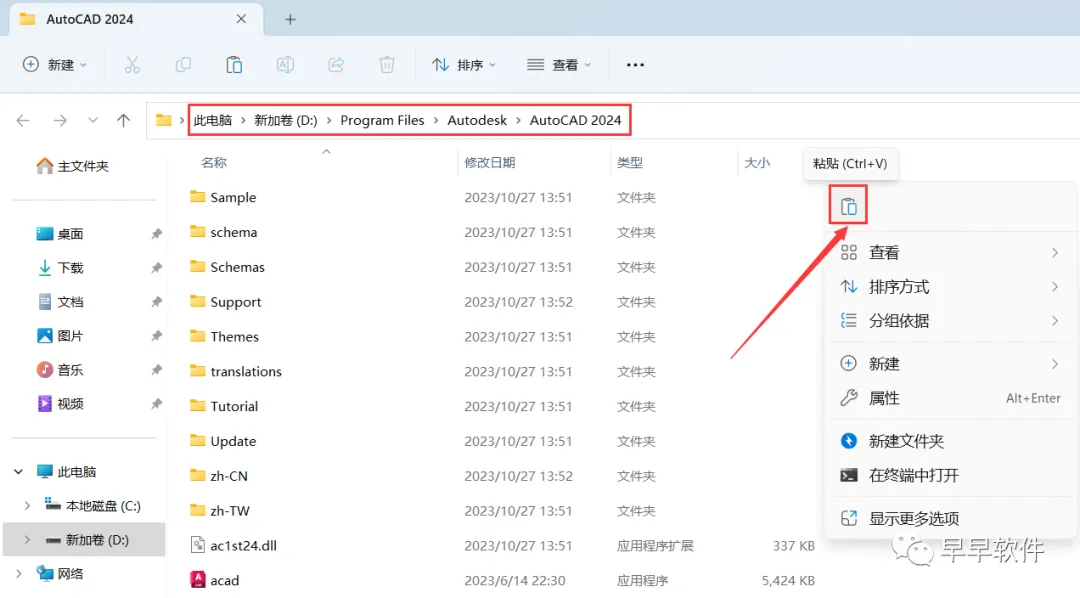Screen dimensions: 1080x598
Task: Open the 主文件夹 home item
Action: 73,166
